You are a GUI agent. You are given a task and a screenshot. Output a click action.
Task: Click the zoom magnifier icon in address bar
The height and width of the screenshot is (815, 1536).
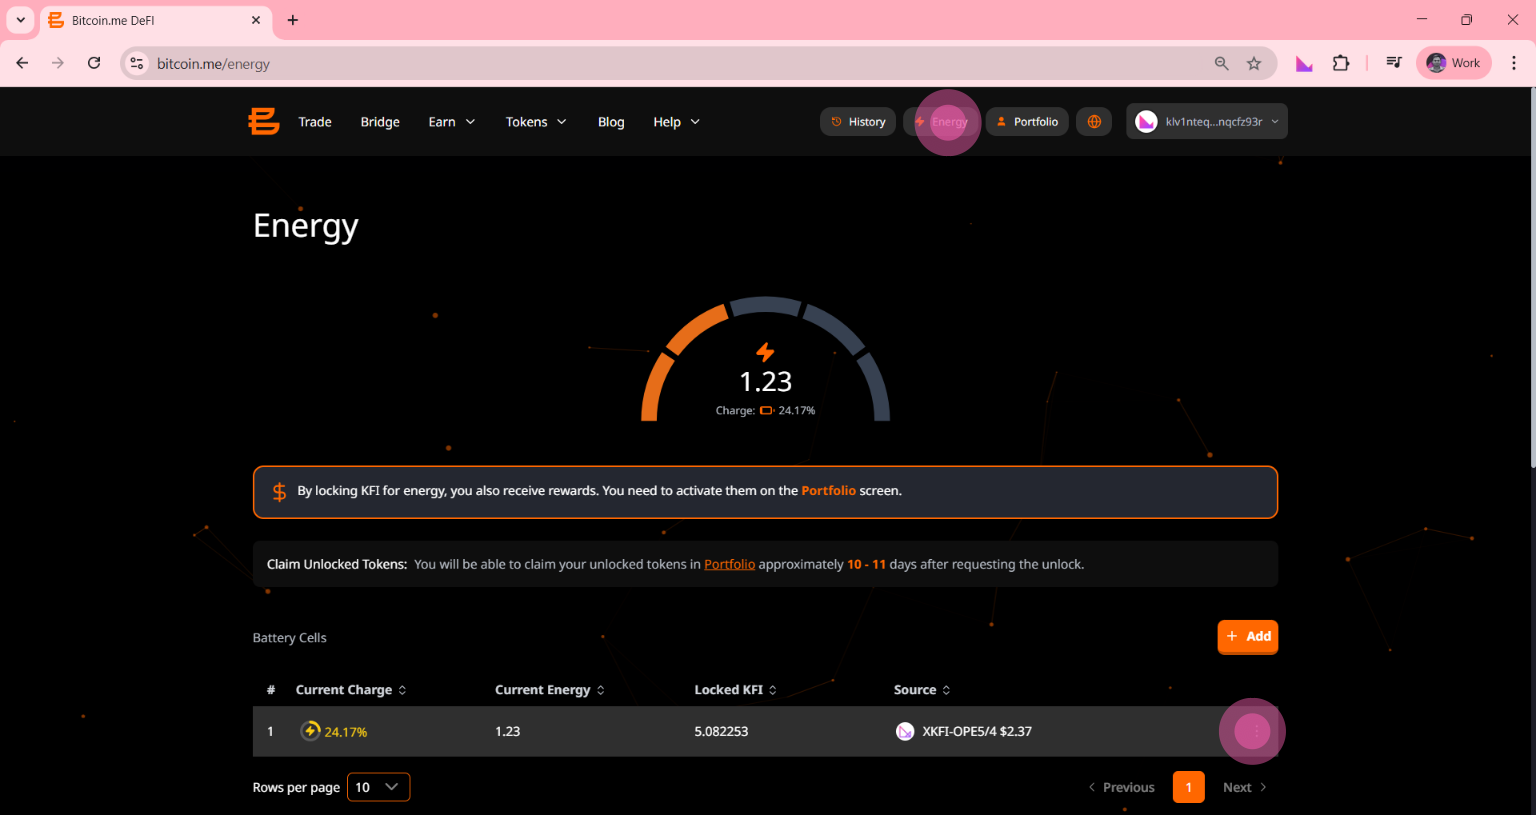1221,64
